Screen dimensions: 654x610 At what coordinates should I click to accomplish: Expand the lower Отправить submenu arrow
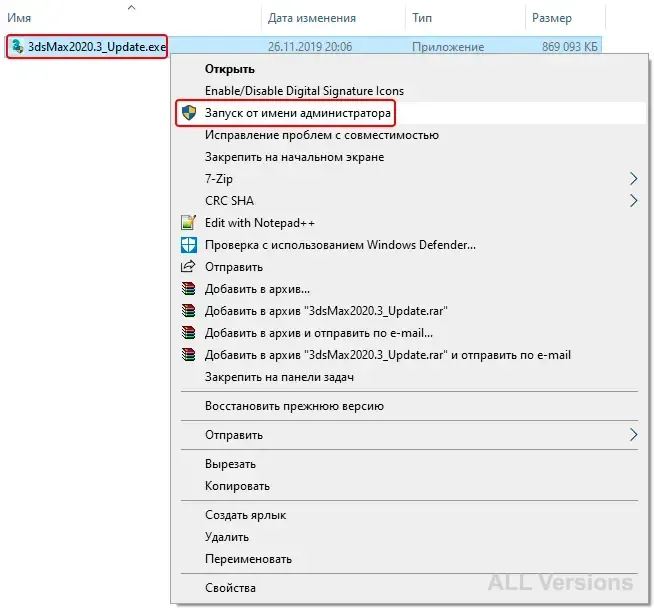[634, 435]
